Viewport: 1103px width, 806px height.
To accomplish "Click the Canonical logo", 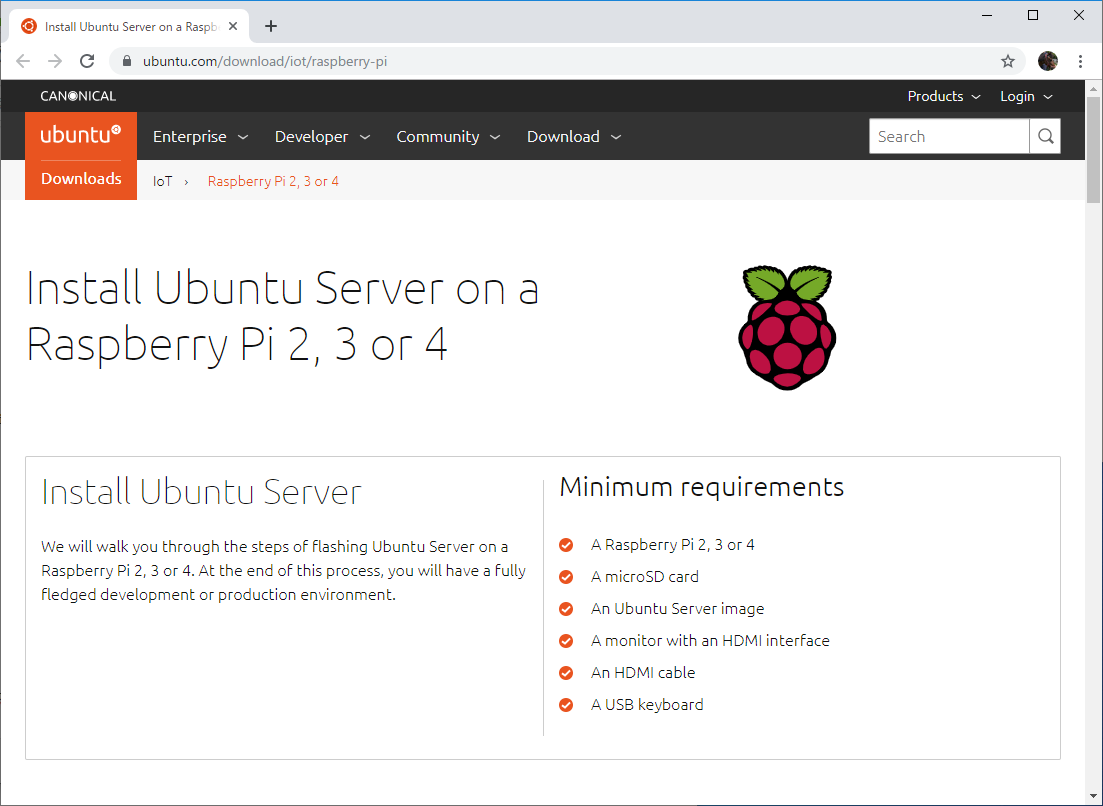I will [78, 96].
